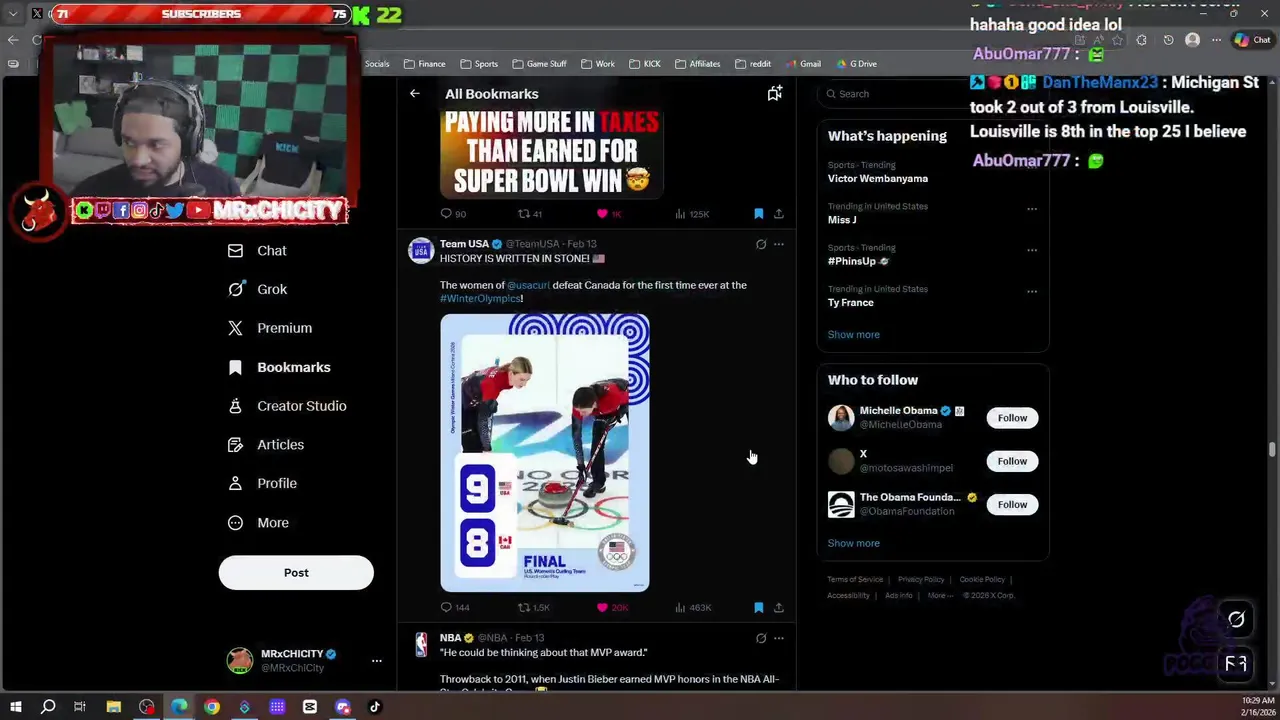Image resolution: width=1280 pixels, height=720 pixels.
Task: Follow the @motosawashimpel account
Action: (1012, 461)
